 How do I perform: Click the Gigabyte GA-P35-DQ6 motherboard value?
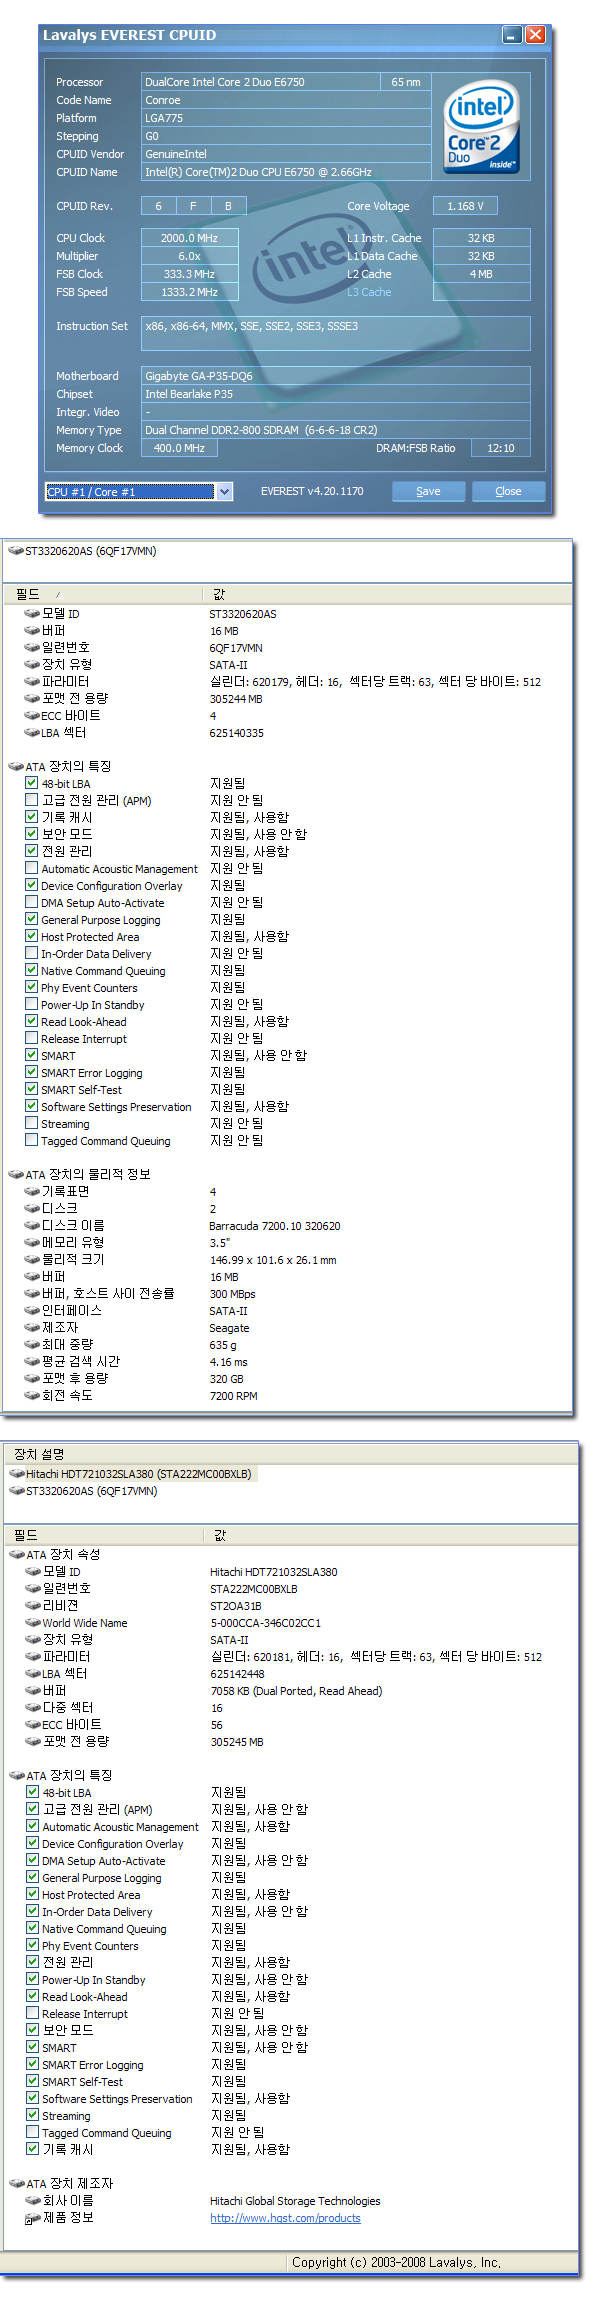[335, 376]
